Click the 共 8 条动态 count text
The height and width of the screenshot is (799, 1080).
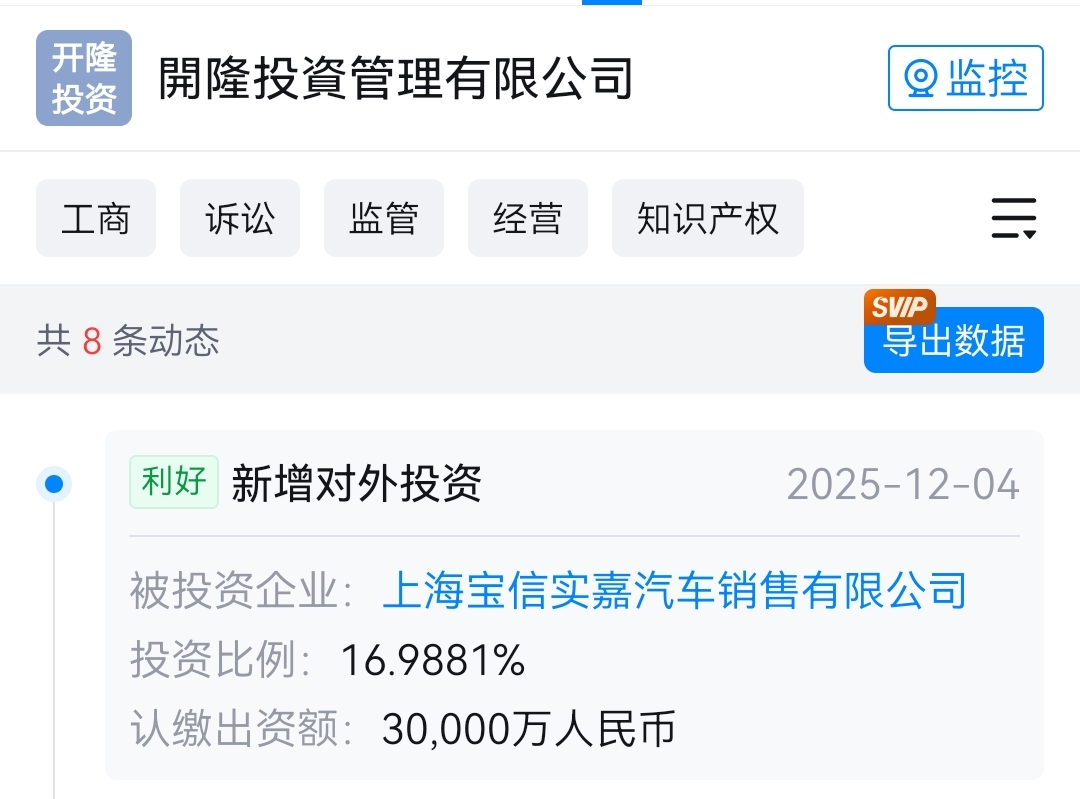128,341
